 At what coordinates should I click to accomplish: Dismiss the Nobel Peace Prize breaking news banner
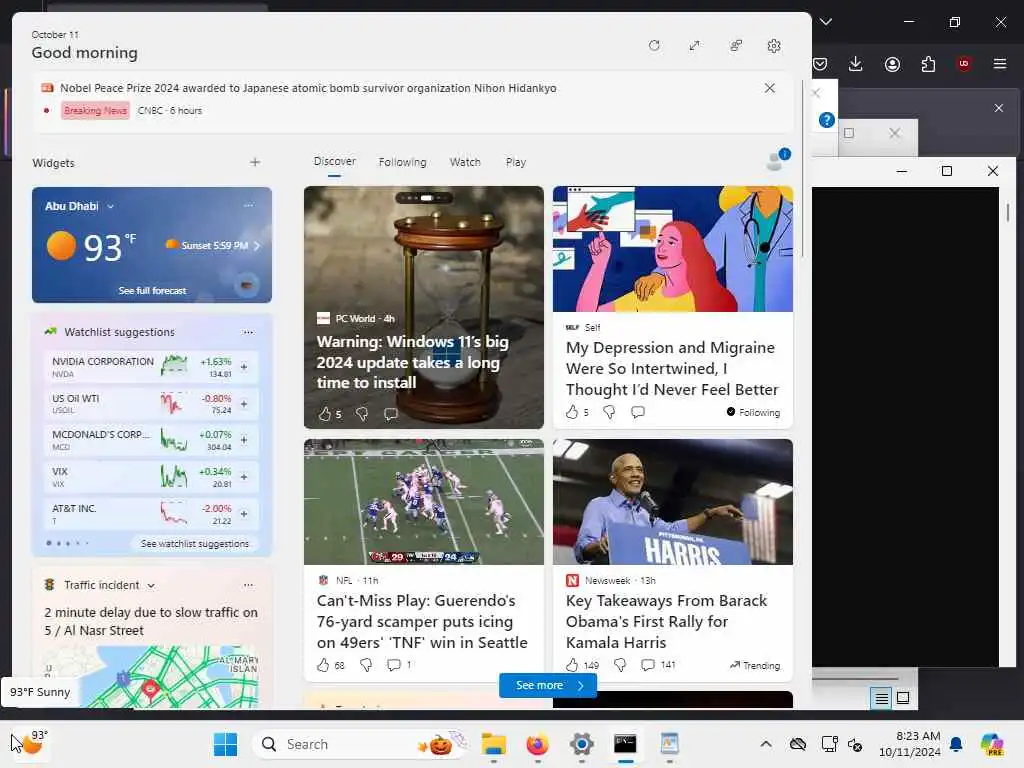point(770,88)
